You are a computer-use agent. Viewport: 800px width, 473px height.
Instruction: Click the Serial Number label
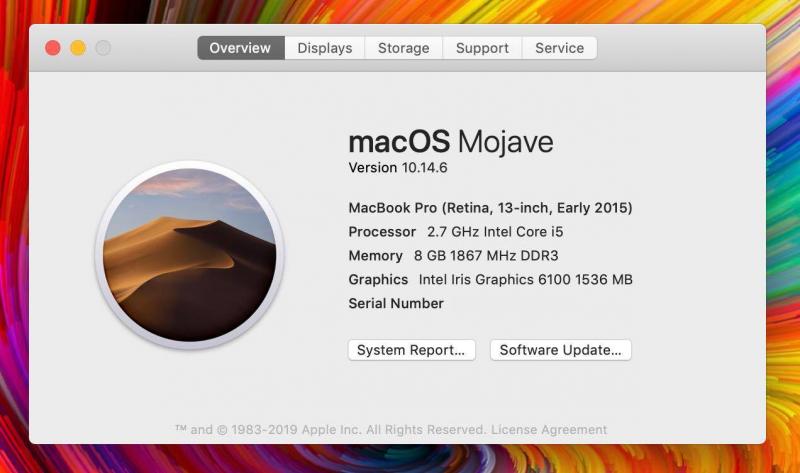pyautogui.click(x=396, y=304)
